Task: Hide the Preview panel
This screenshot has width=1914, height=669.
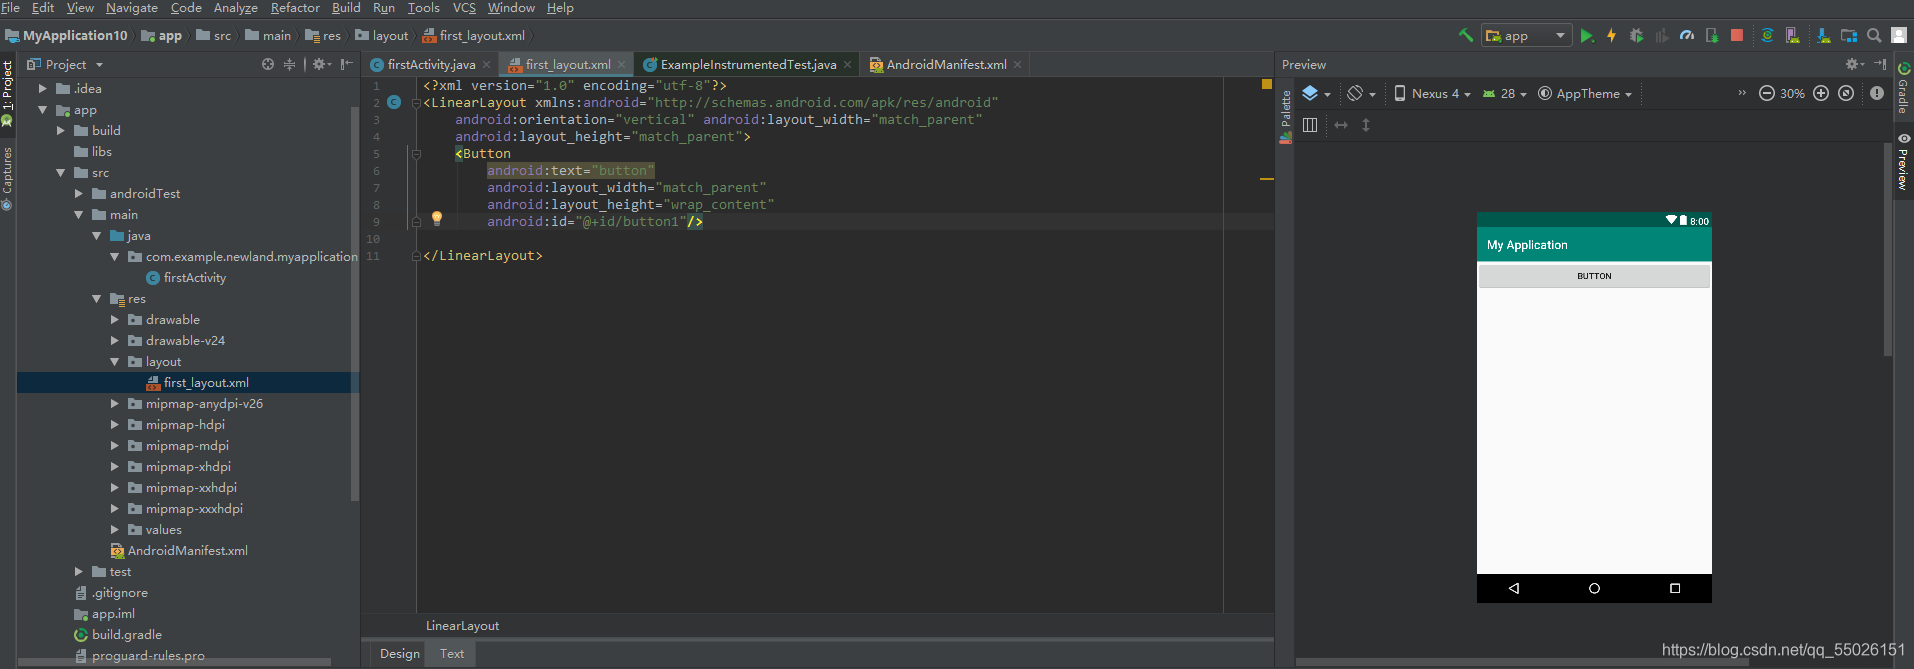Action: coord(1880,64)
